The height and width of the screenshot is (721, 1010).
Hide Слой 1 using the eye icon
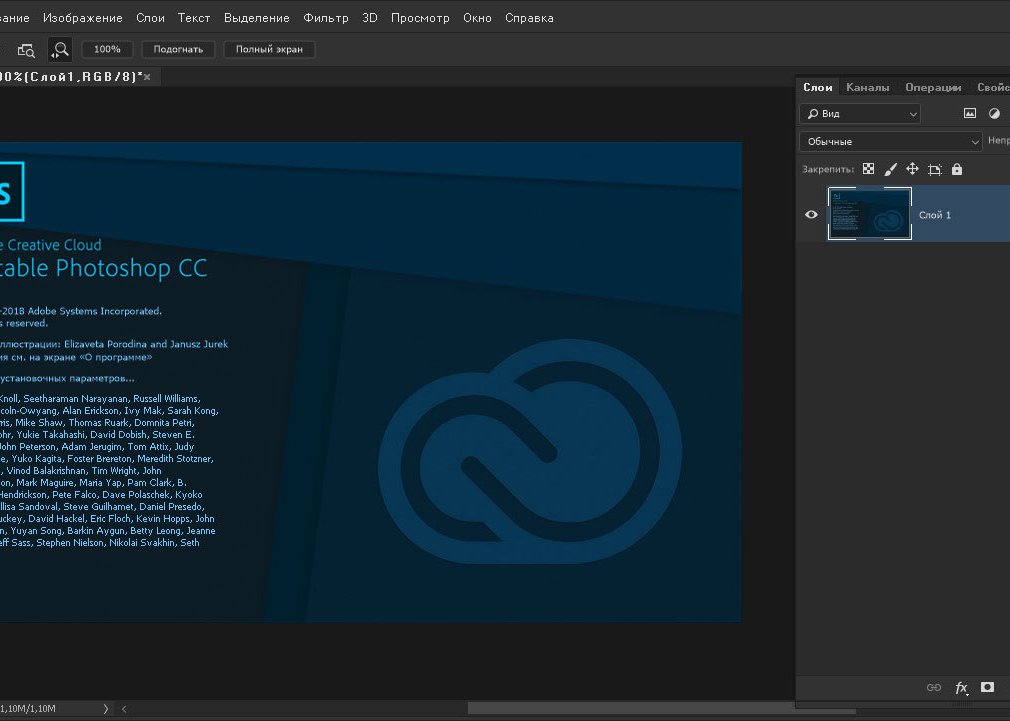811,214
